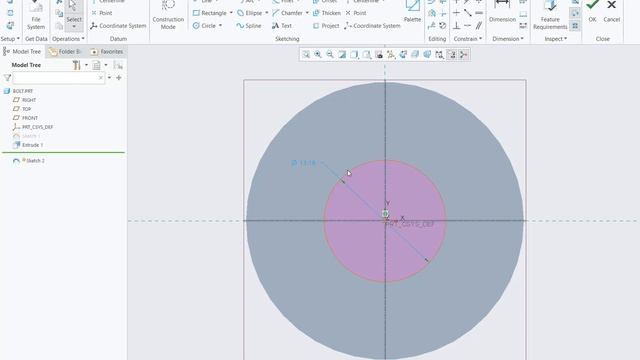This screenshot has width=640, height=360.
Task: Select the Dimension tool
Action: point(502,12)
